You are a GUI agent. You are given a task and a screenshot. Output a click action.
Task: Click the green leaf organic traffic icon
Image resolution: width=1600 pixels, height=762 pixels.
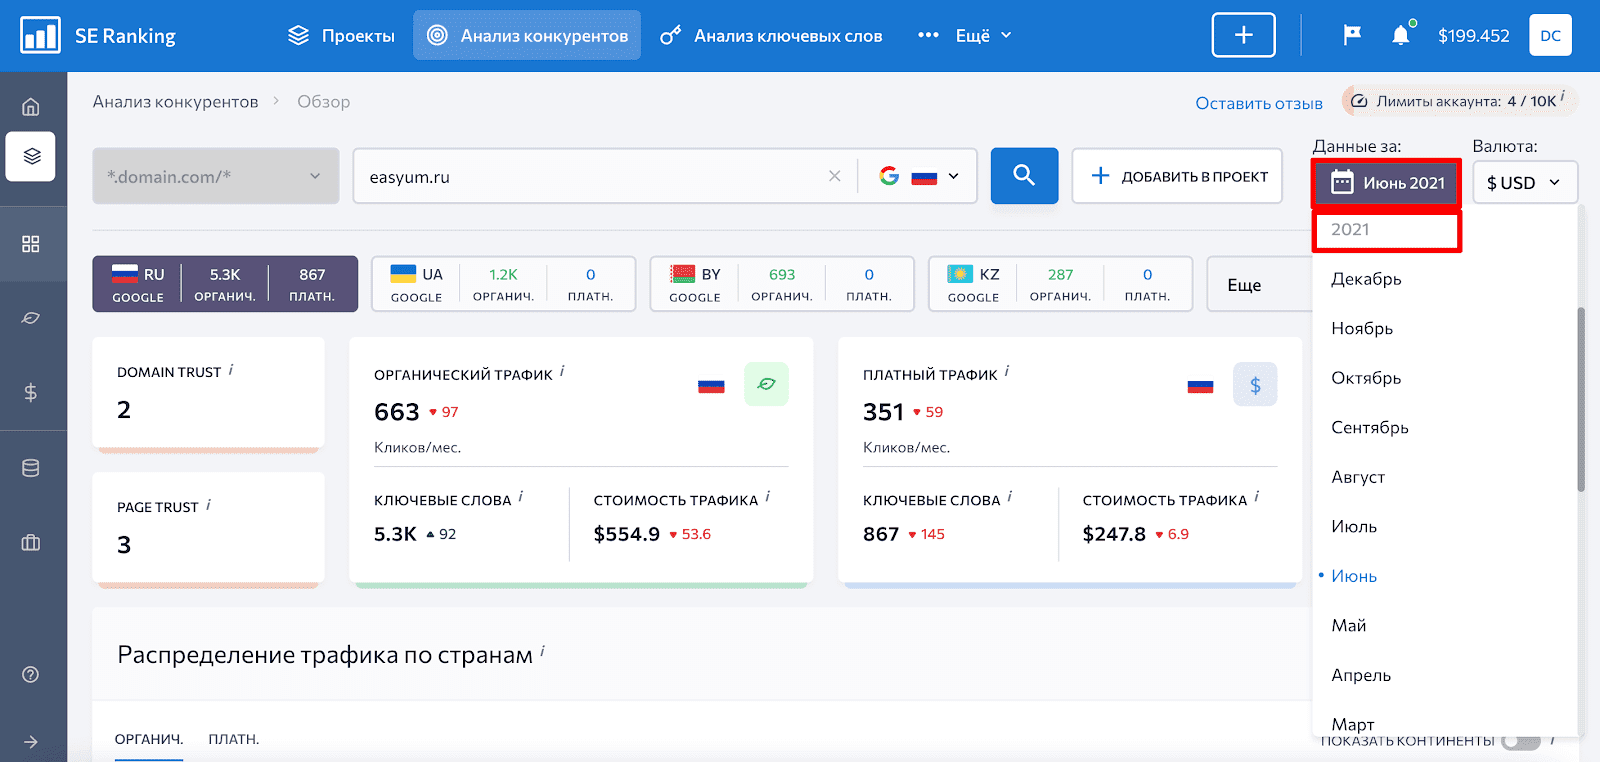click(x=766, y=384)
